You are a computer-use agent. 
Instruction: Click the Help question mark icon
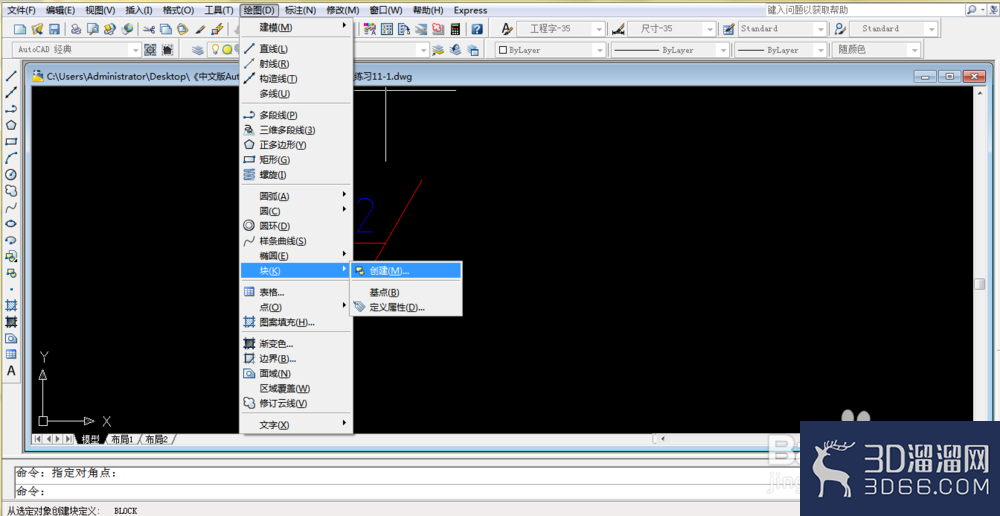[x=476, y=29]
